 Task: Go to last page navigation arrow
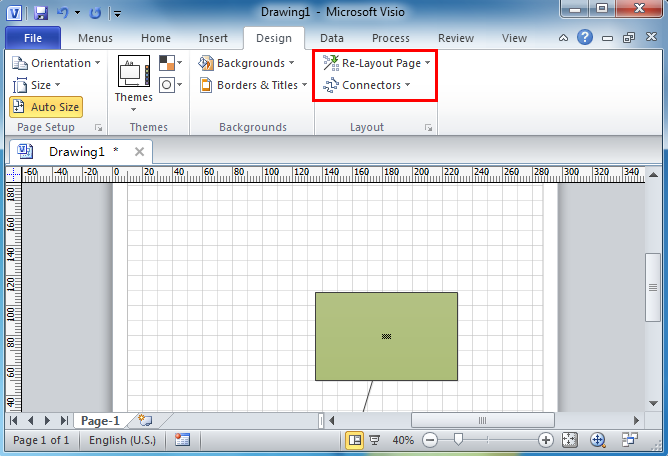coord(64,421)
